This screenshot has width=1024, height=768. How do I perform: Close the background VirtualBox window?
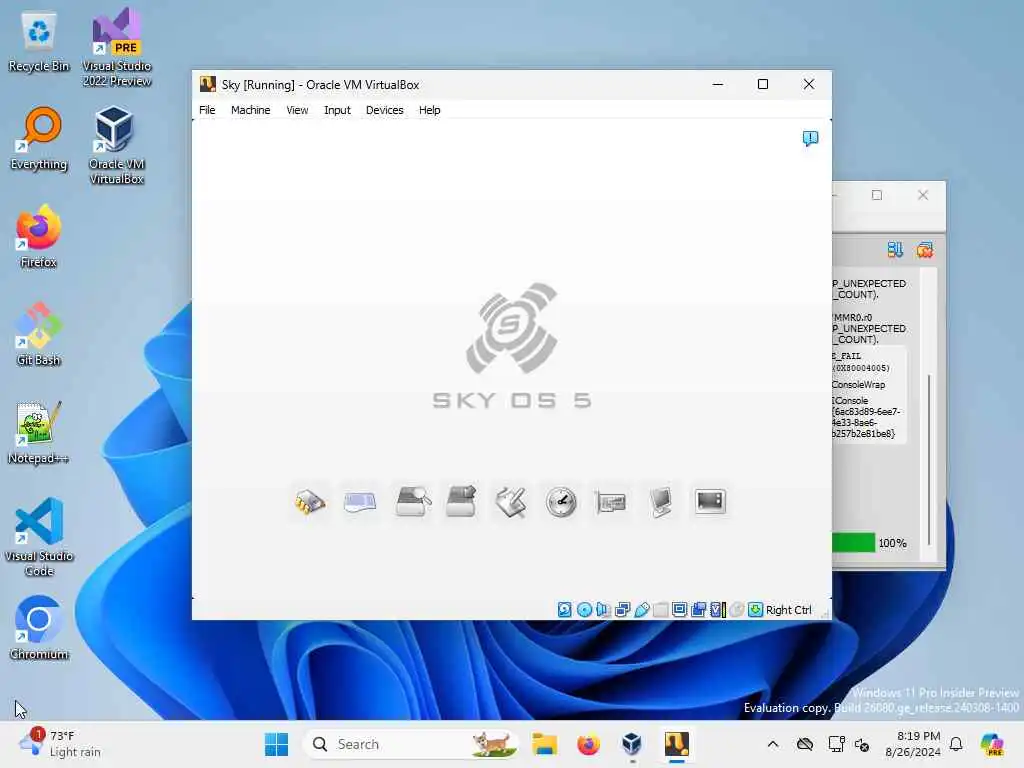(x=922, y=195)
